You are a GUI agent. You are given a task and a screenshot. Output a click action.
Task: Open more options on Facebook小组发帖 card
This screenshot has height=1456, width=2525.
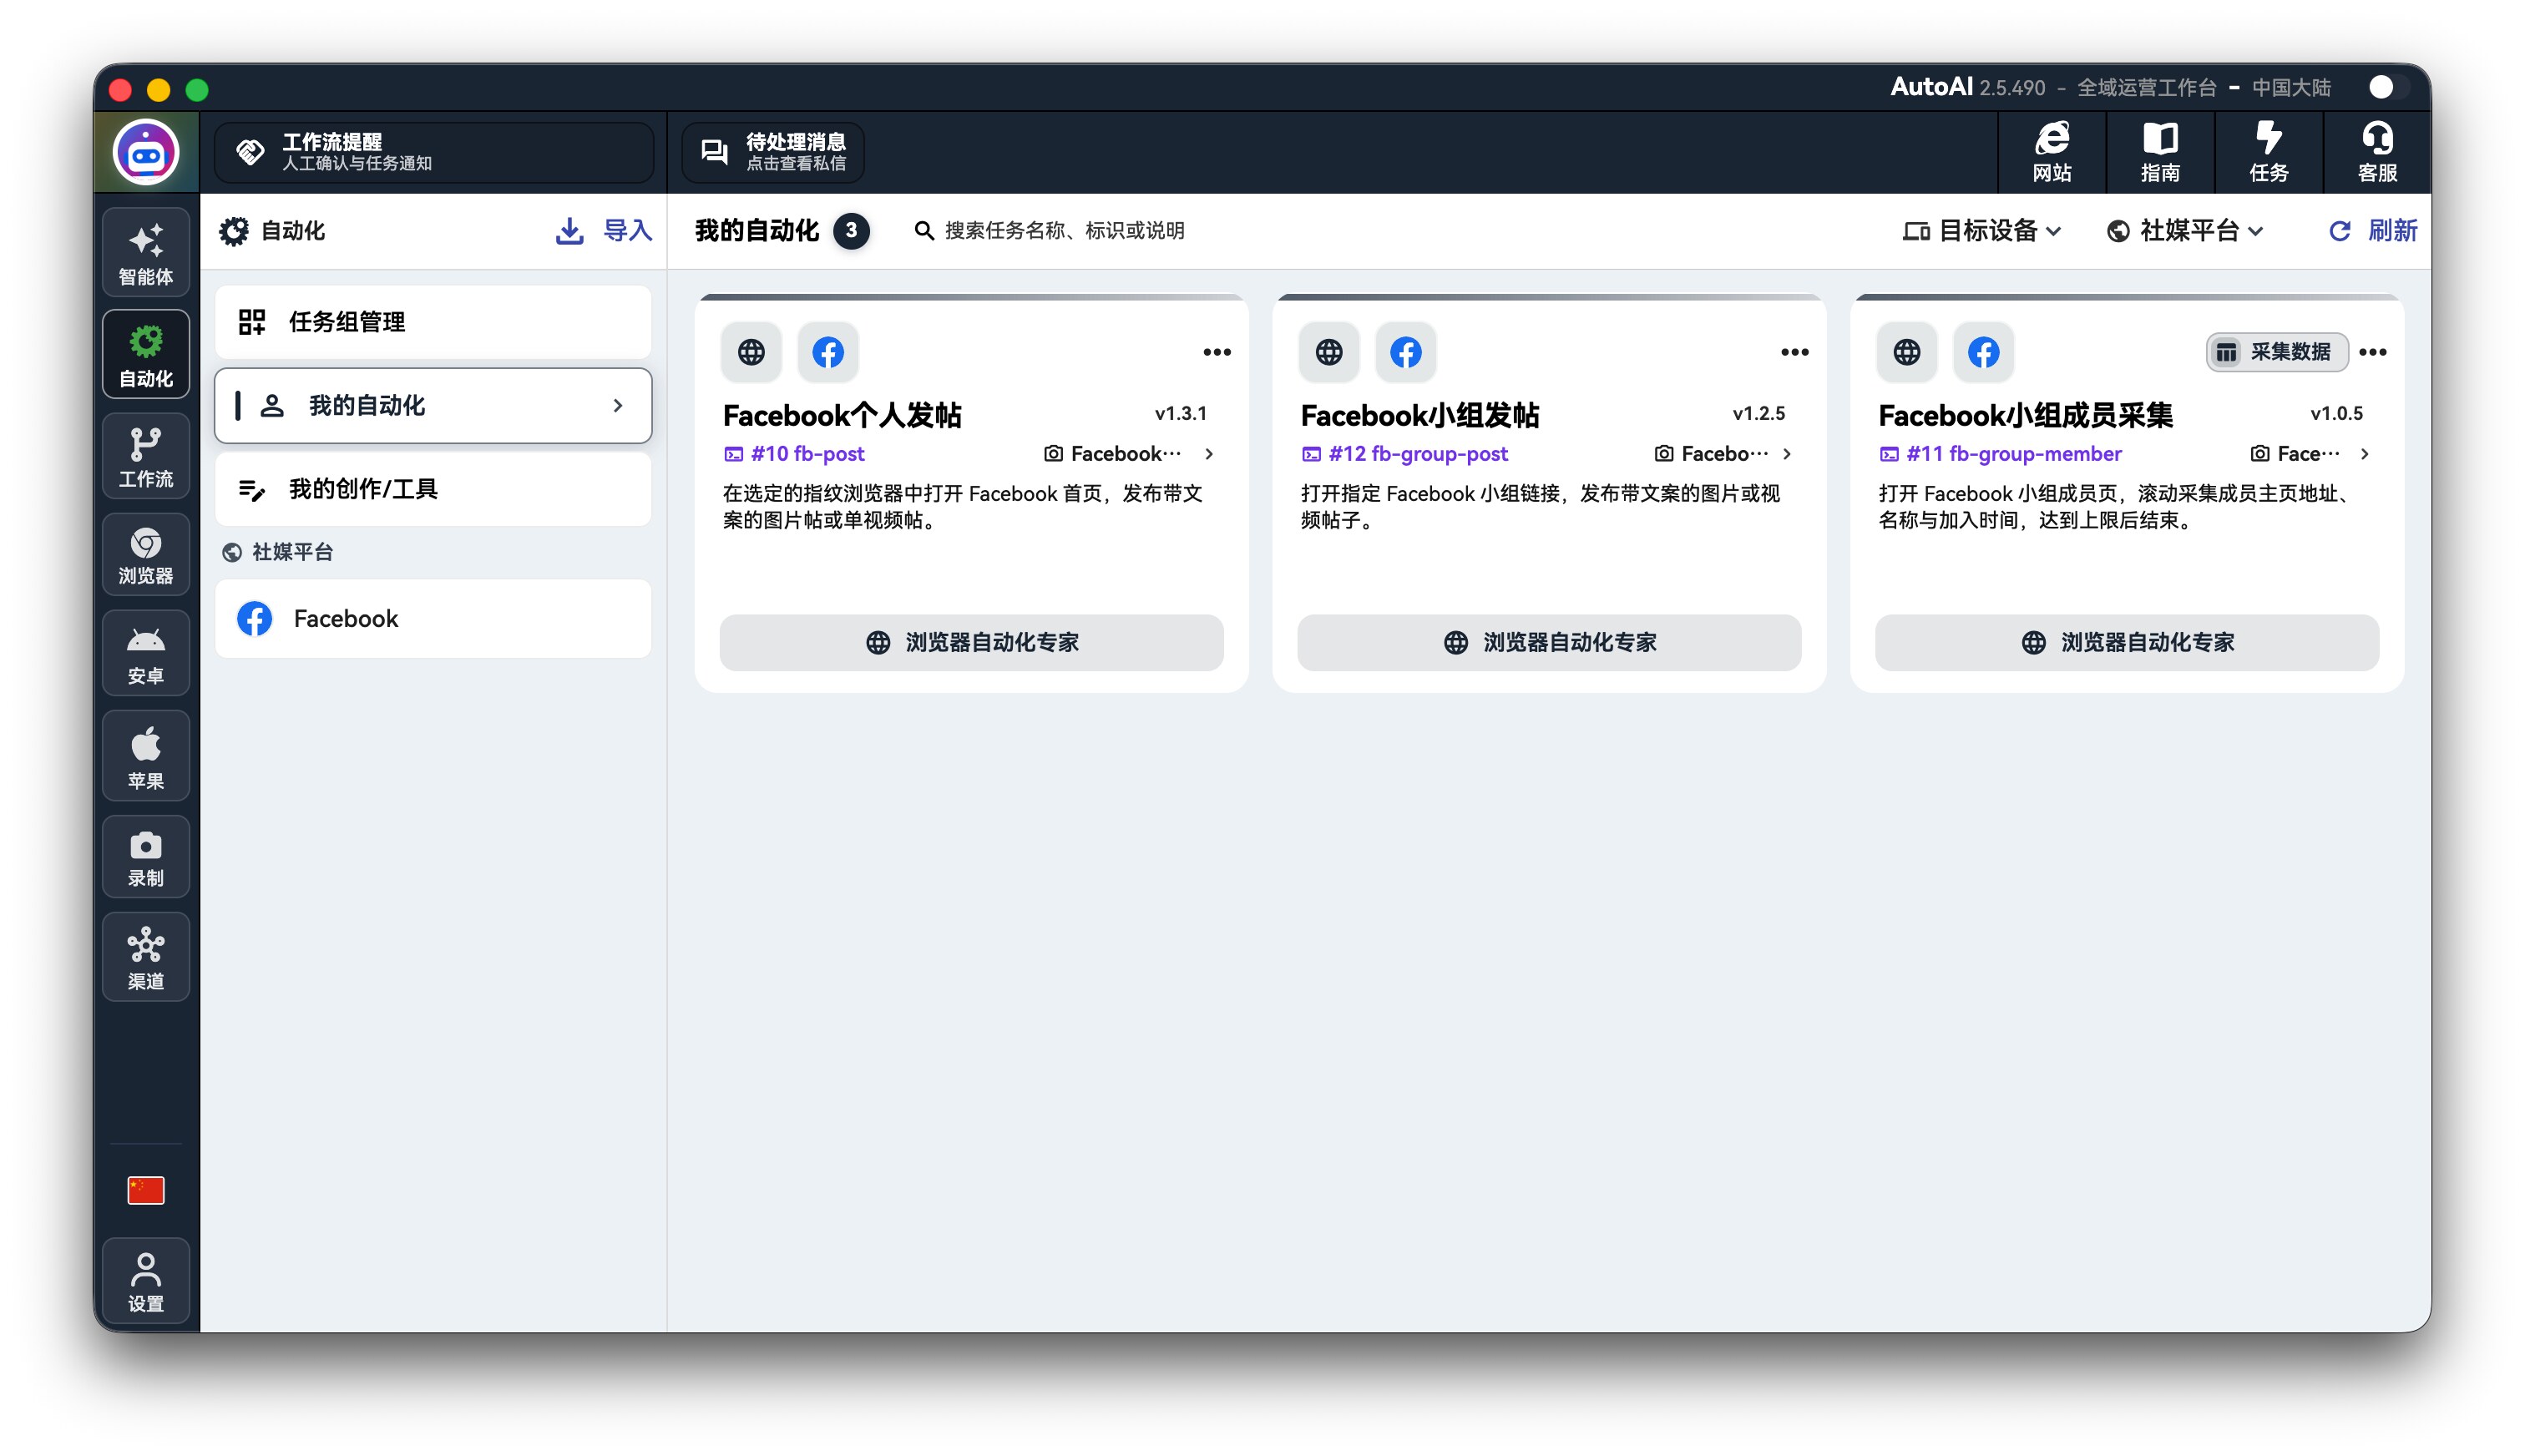click(1795, 352)
